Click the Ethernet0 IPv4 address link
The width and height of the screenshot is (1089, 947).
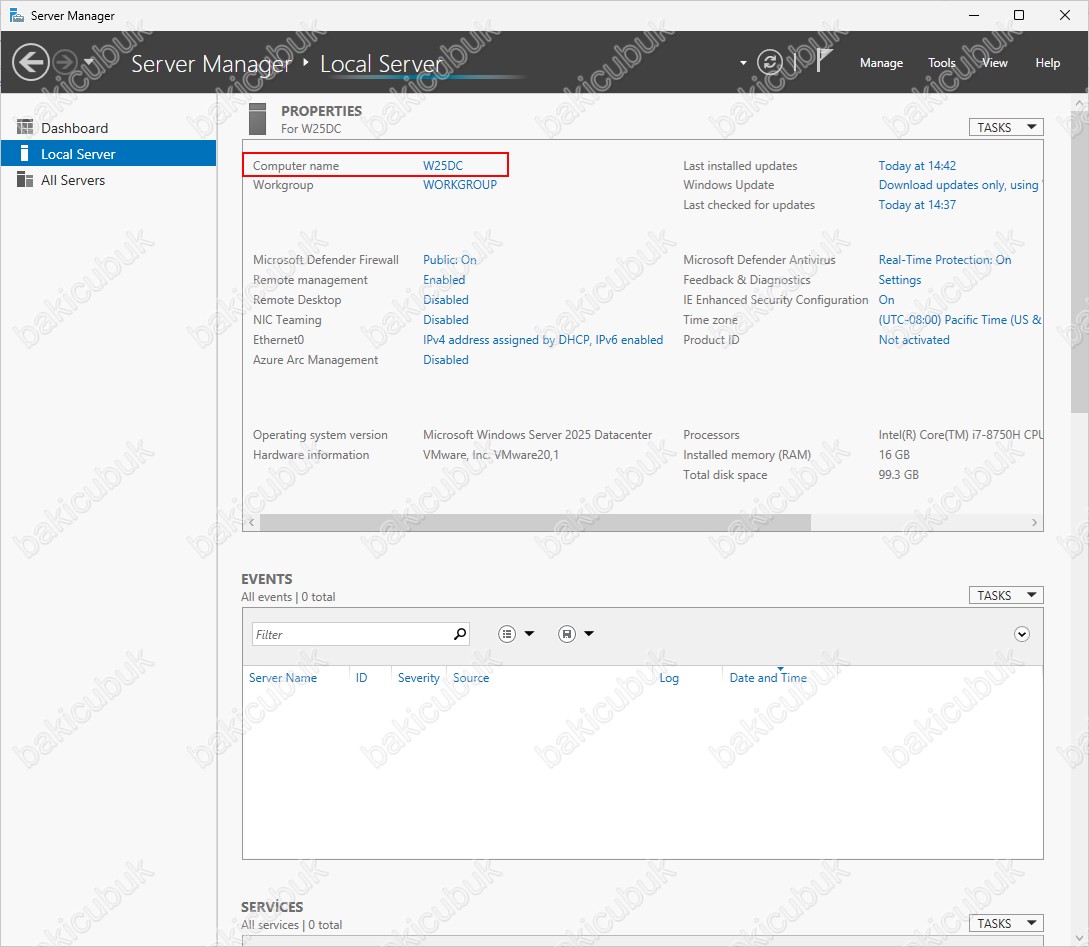click(543, 340)
